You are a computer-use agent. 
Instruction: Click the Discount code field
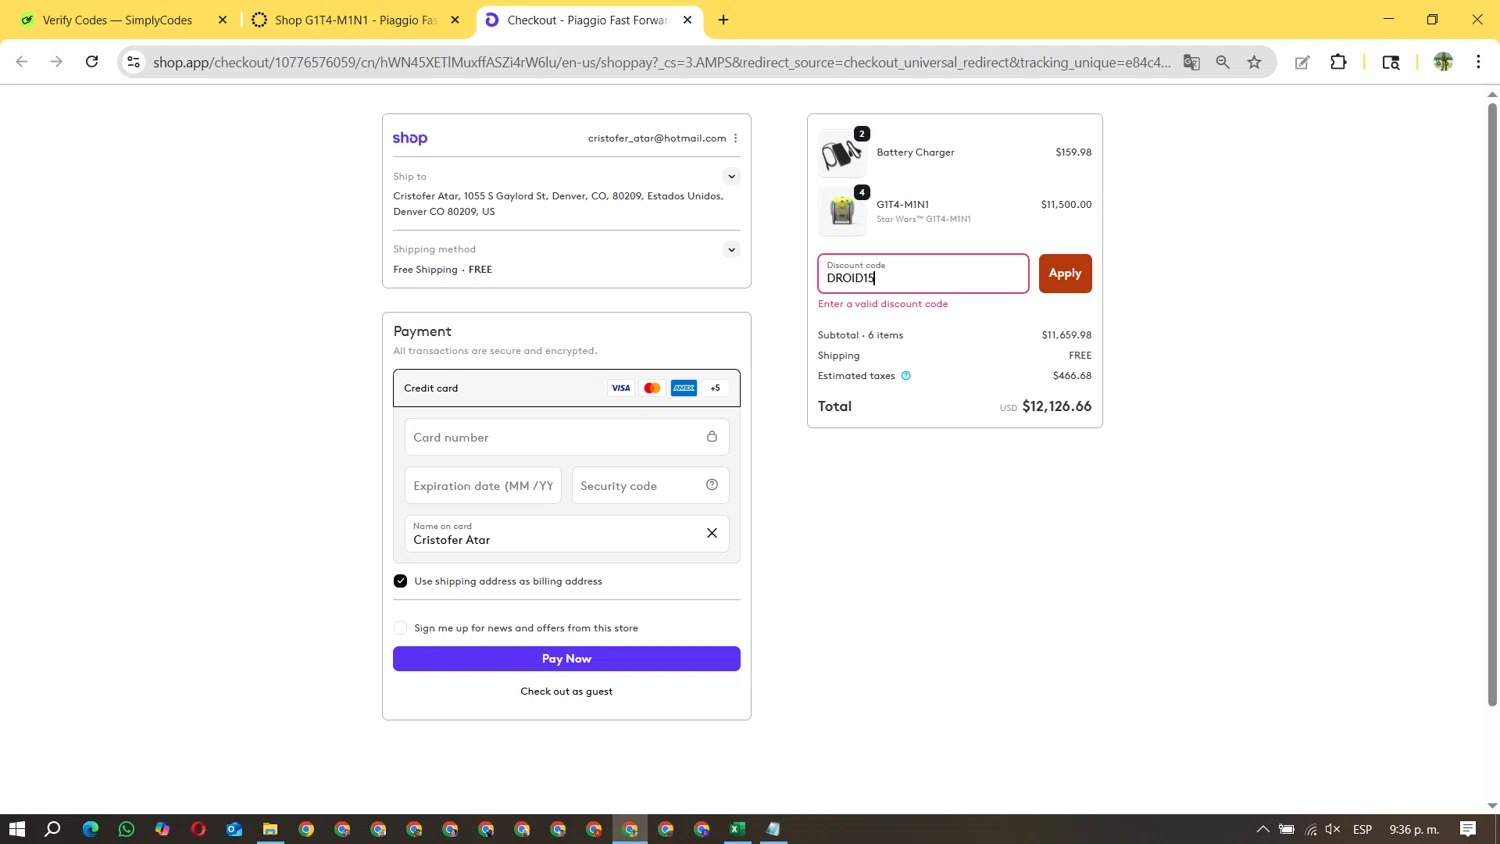pos(923,273)
